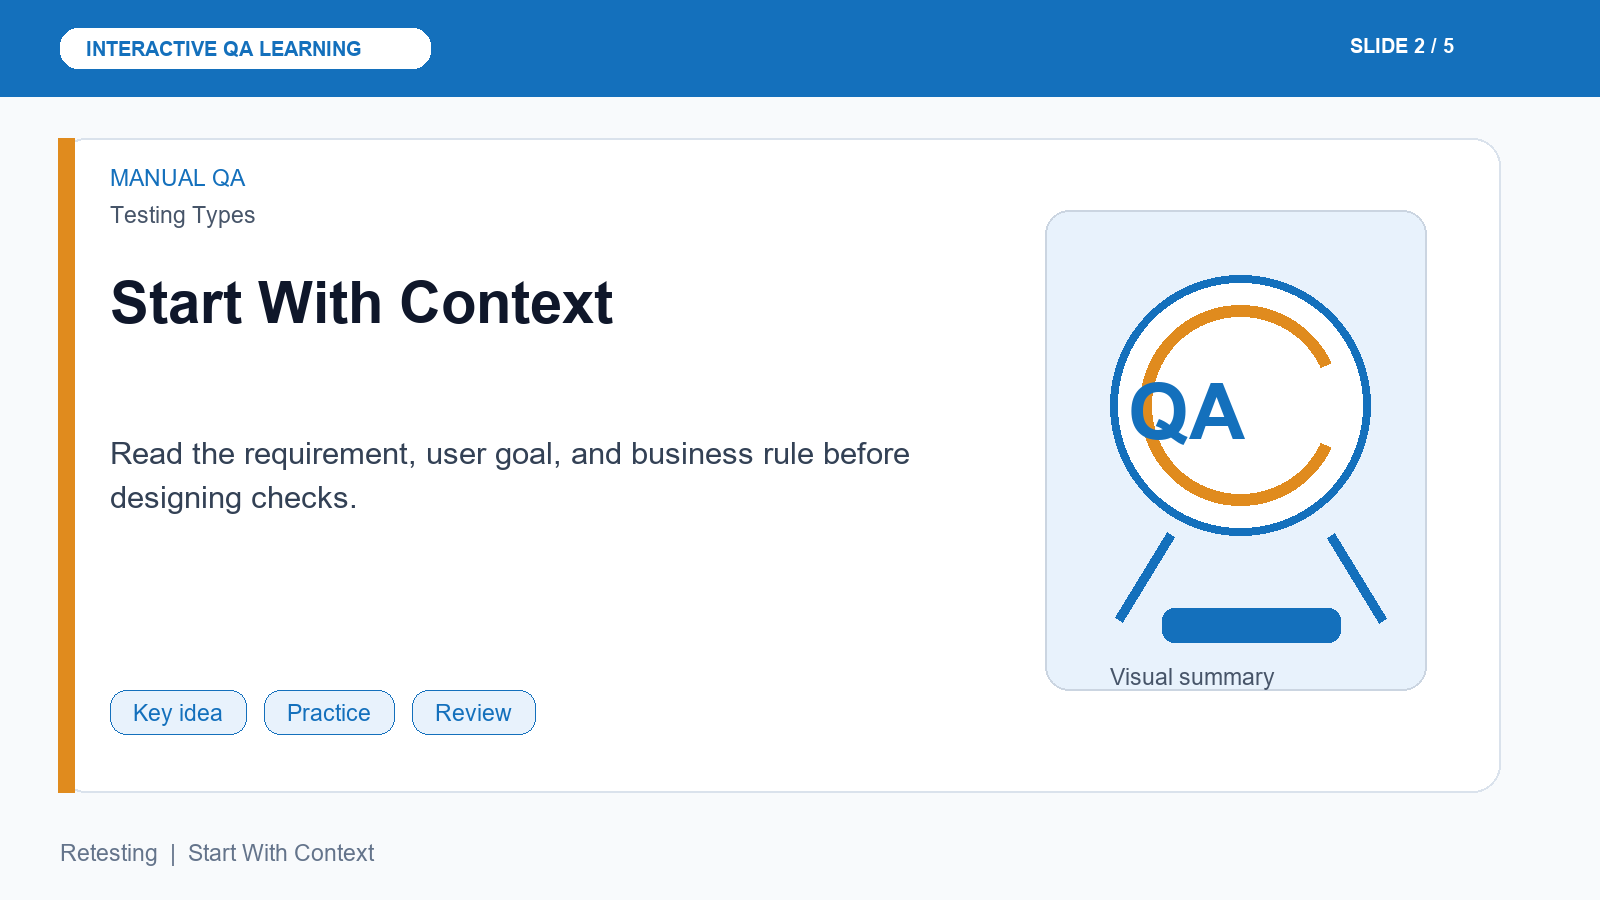
Task: Click the Visual summary caption
Action: tap(1192, 677)
